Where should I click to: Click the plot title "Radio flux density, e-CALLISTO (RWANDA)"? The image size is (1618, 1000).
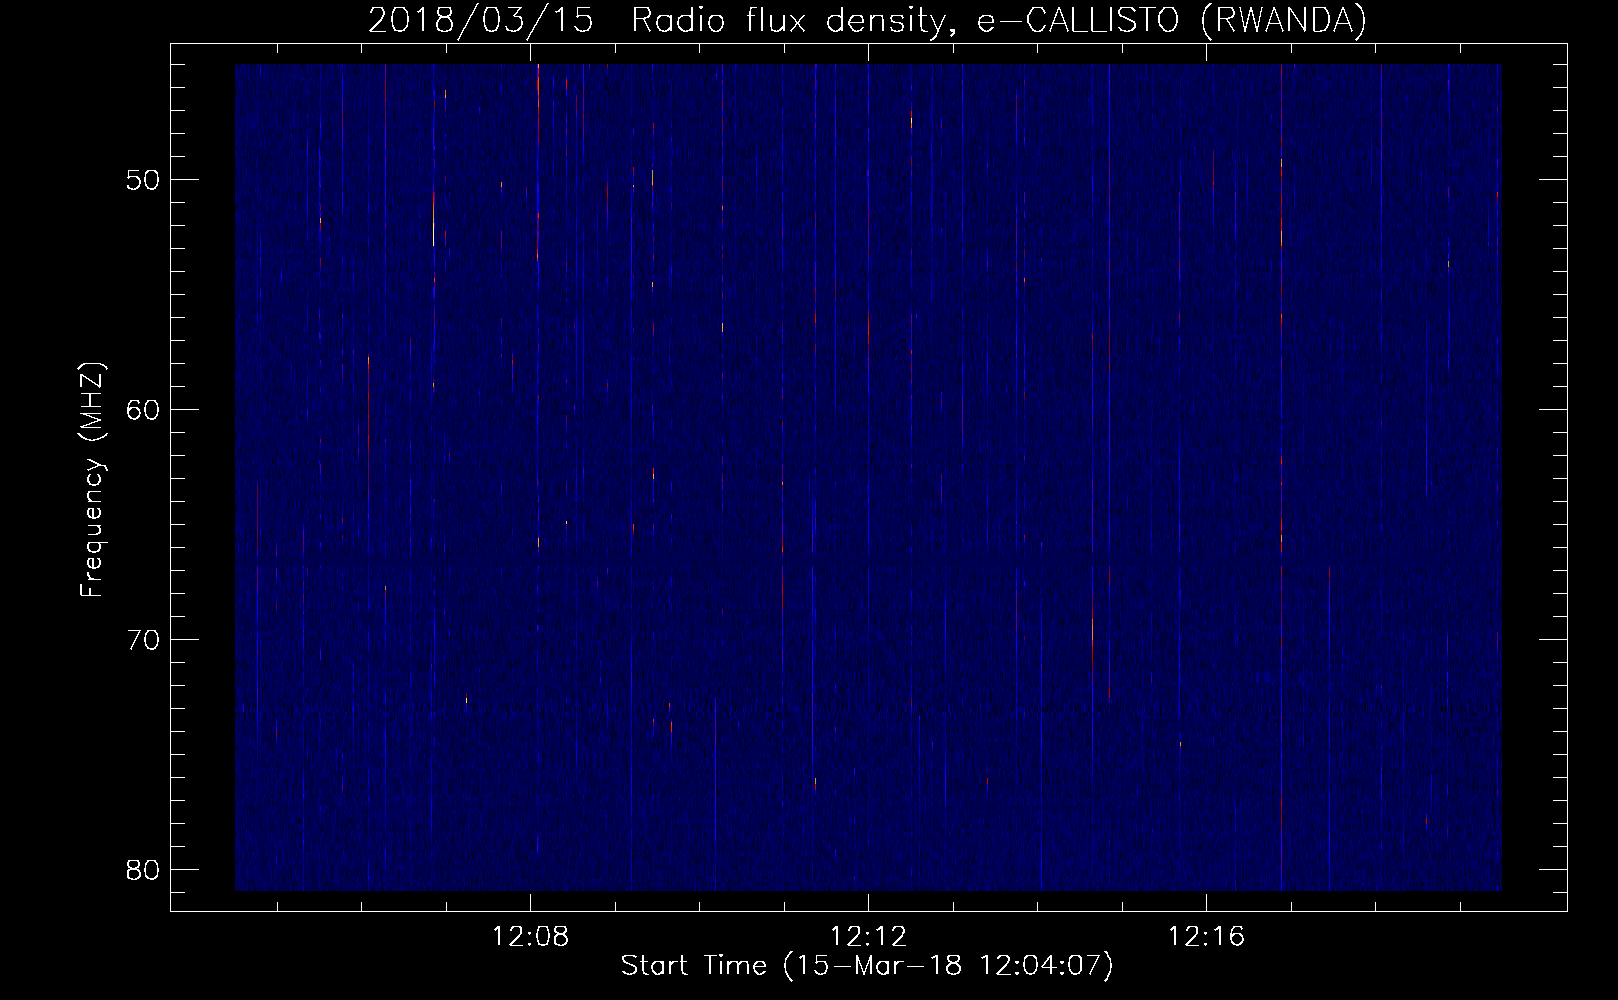coord(999,20)
